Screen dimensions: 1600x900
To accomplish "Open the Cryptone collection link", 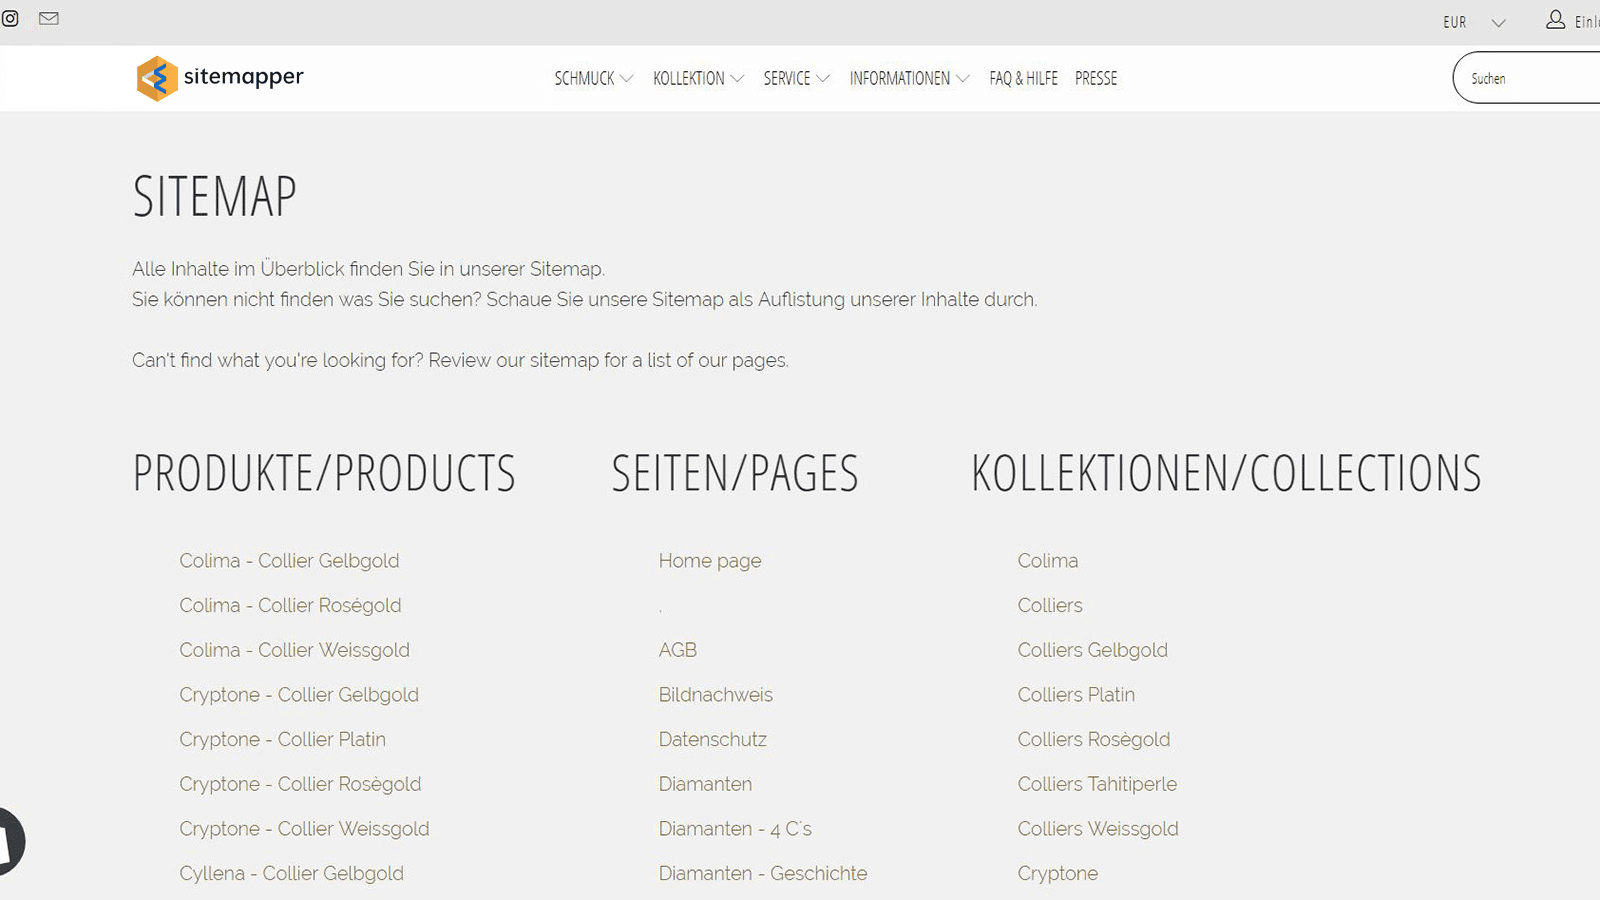I will click(x=1057, y=873).
